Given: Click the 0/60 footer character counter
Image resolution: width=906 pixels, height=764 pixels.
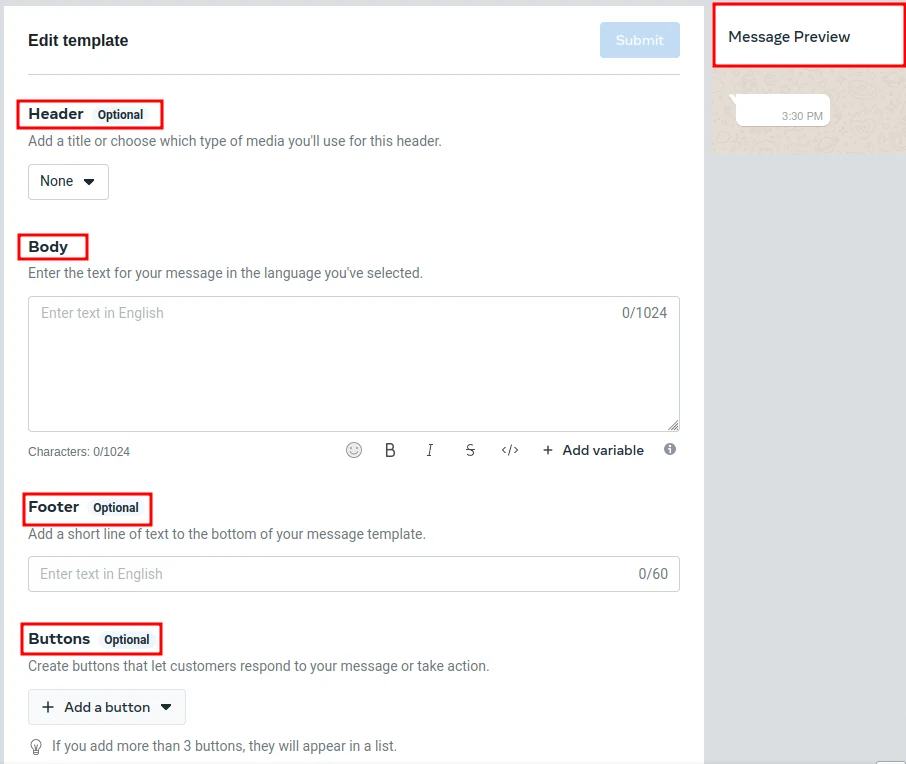Looking at the screenshot, I should [x=653, y=574].
